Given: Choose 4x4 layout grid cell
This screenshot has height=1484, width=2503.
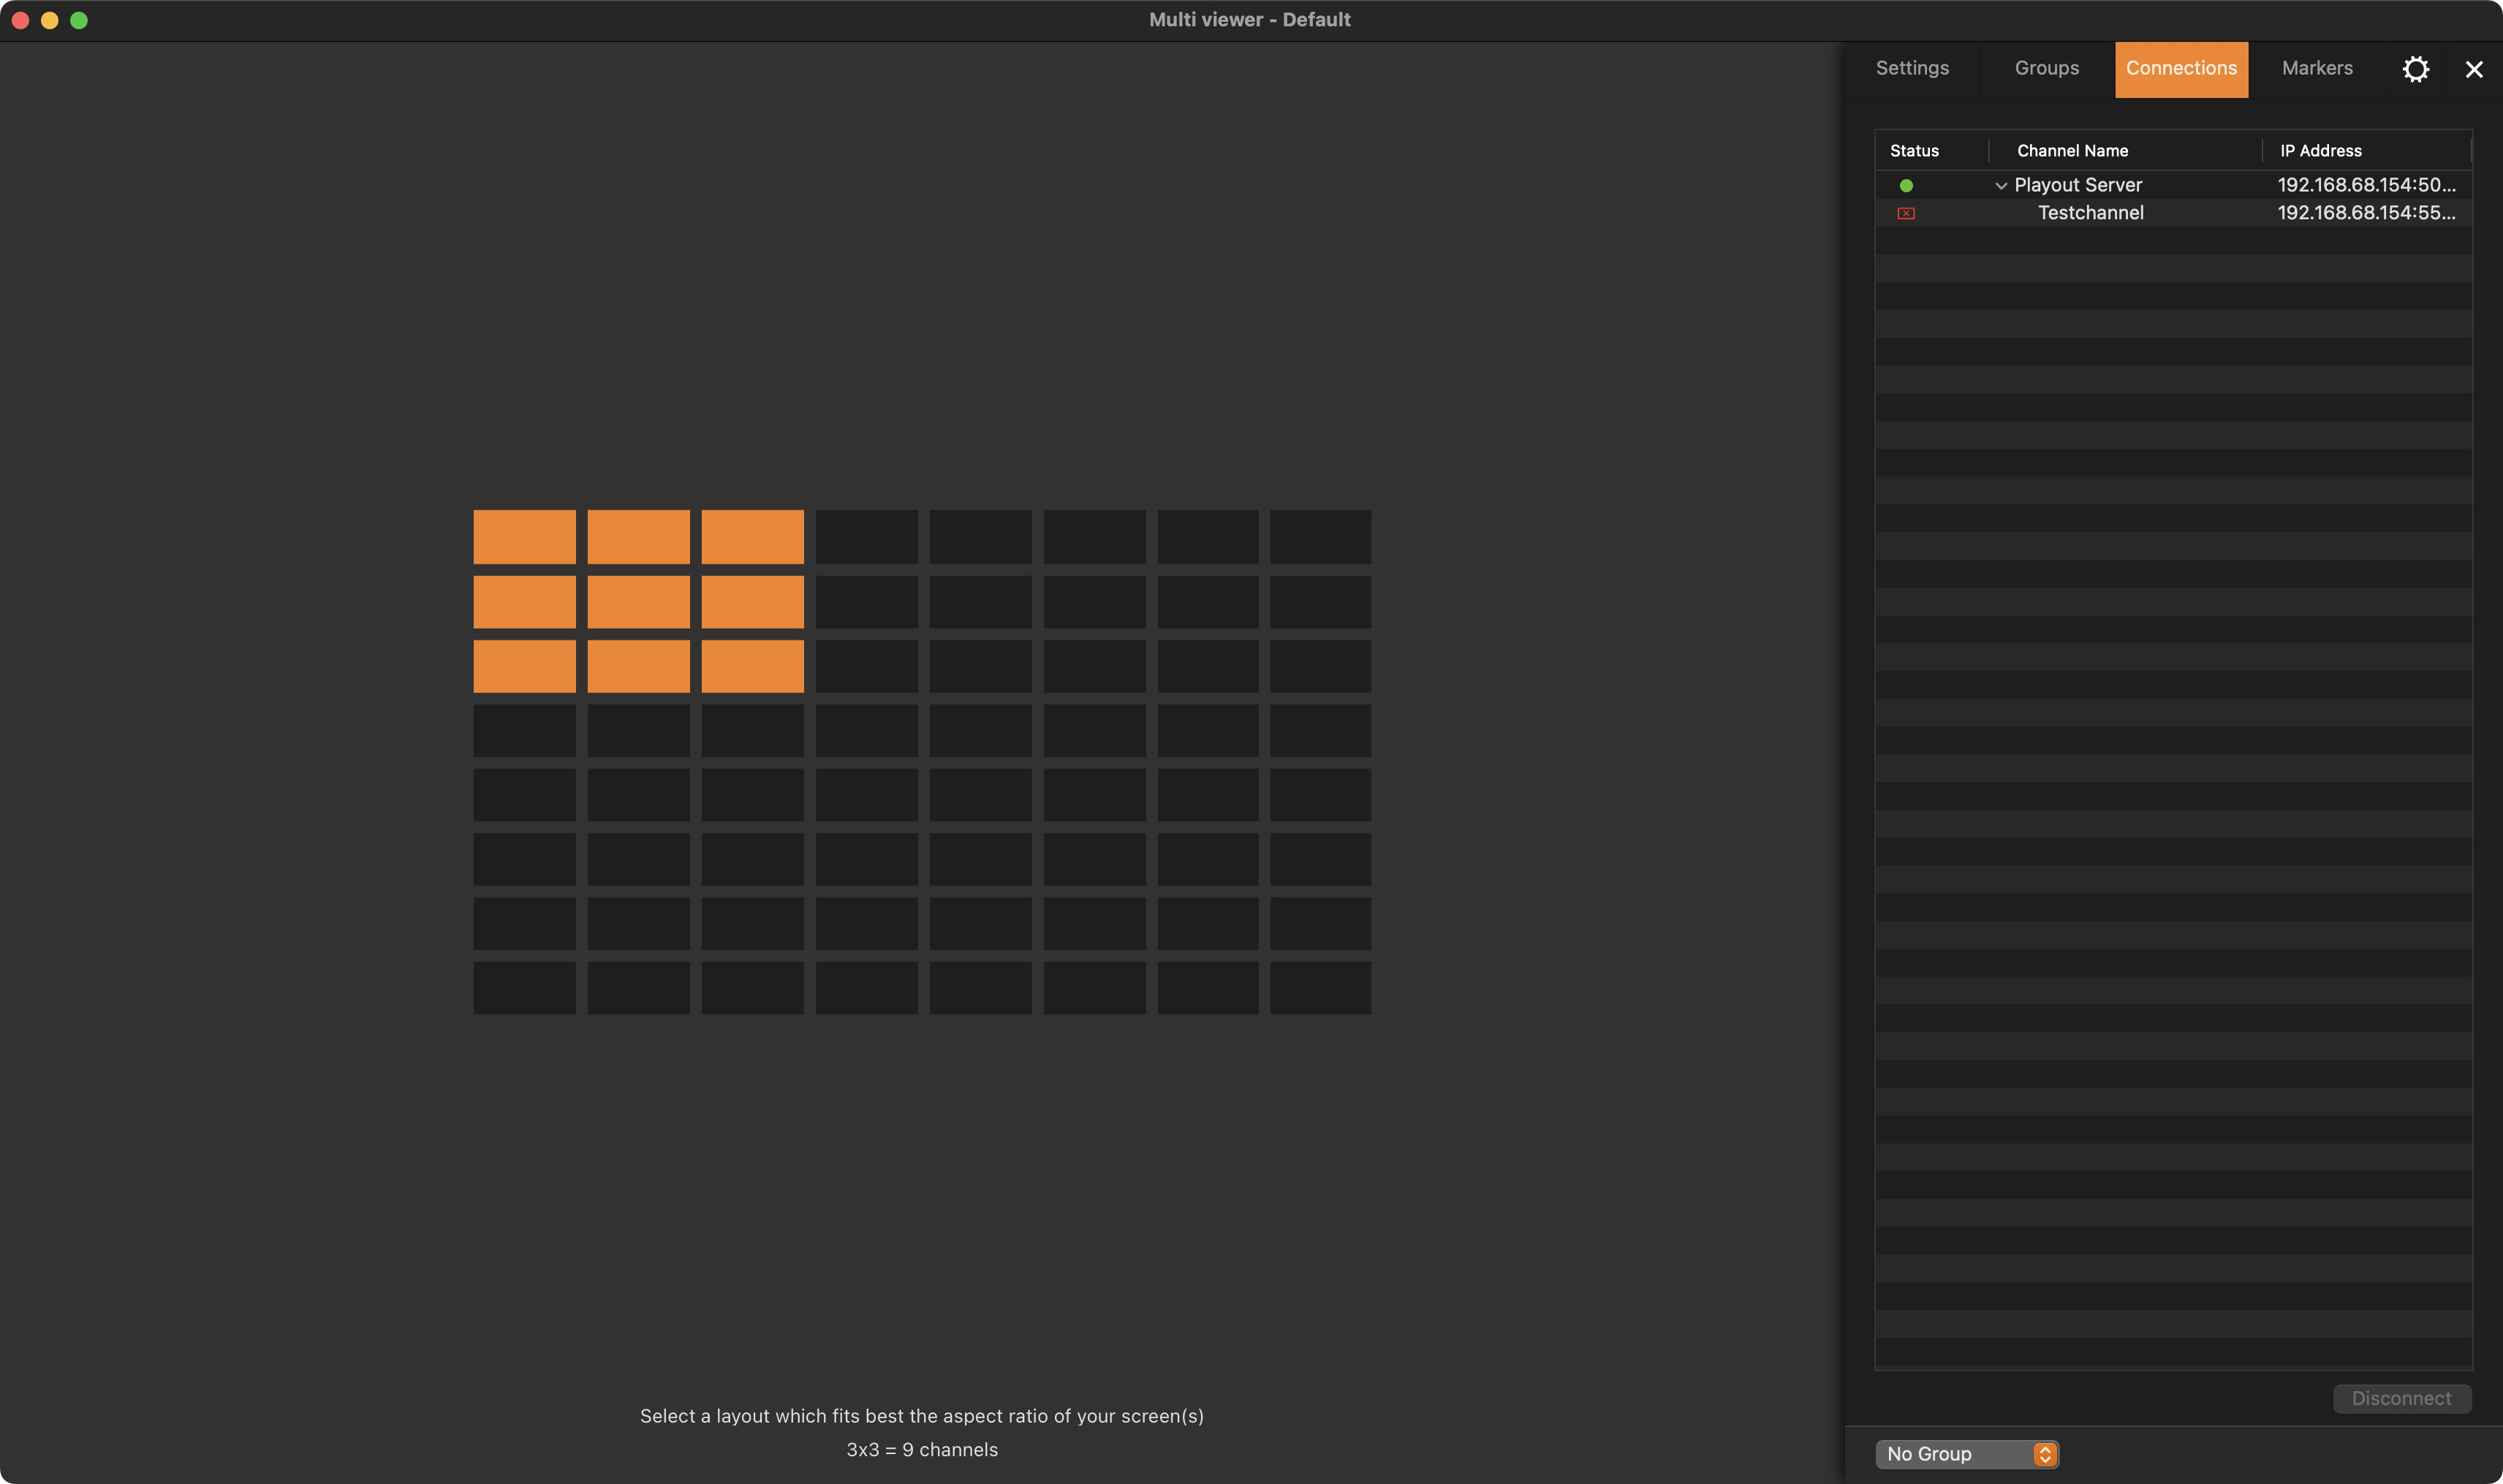Looking at the screenshot, I should click(x=866, y=731).
